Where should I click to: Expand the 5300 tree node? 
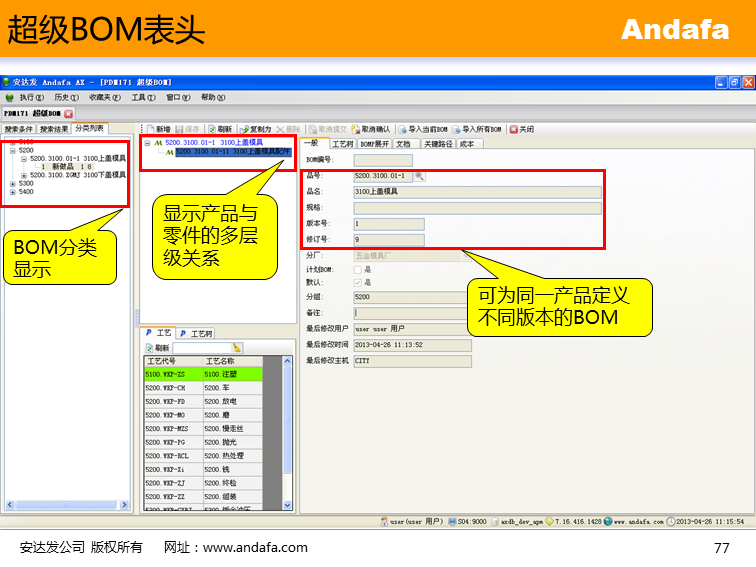pyautogui.click(x=13, y=183)
